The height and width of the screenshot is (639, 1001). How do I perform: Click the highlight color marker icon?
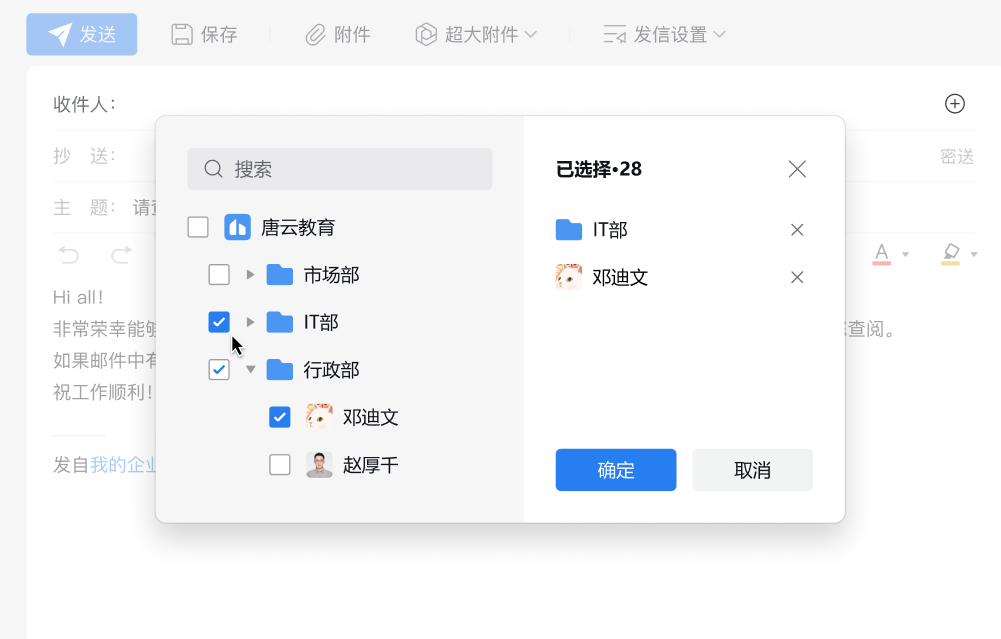tap(951, 254)
